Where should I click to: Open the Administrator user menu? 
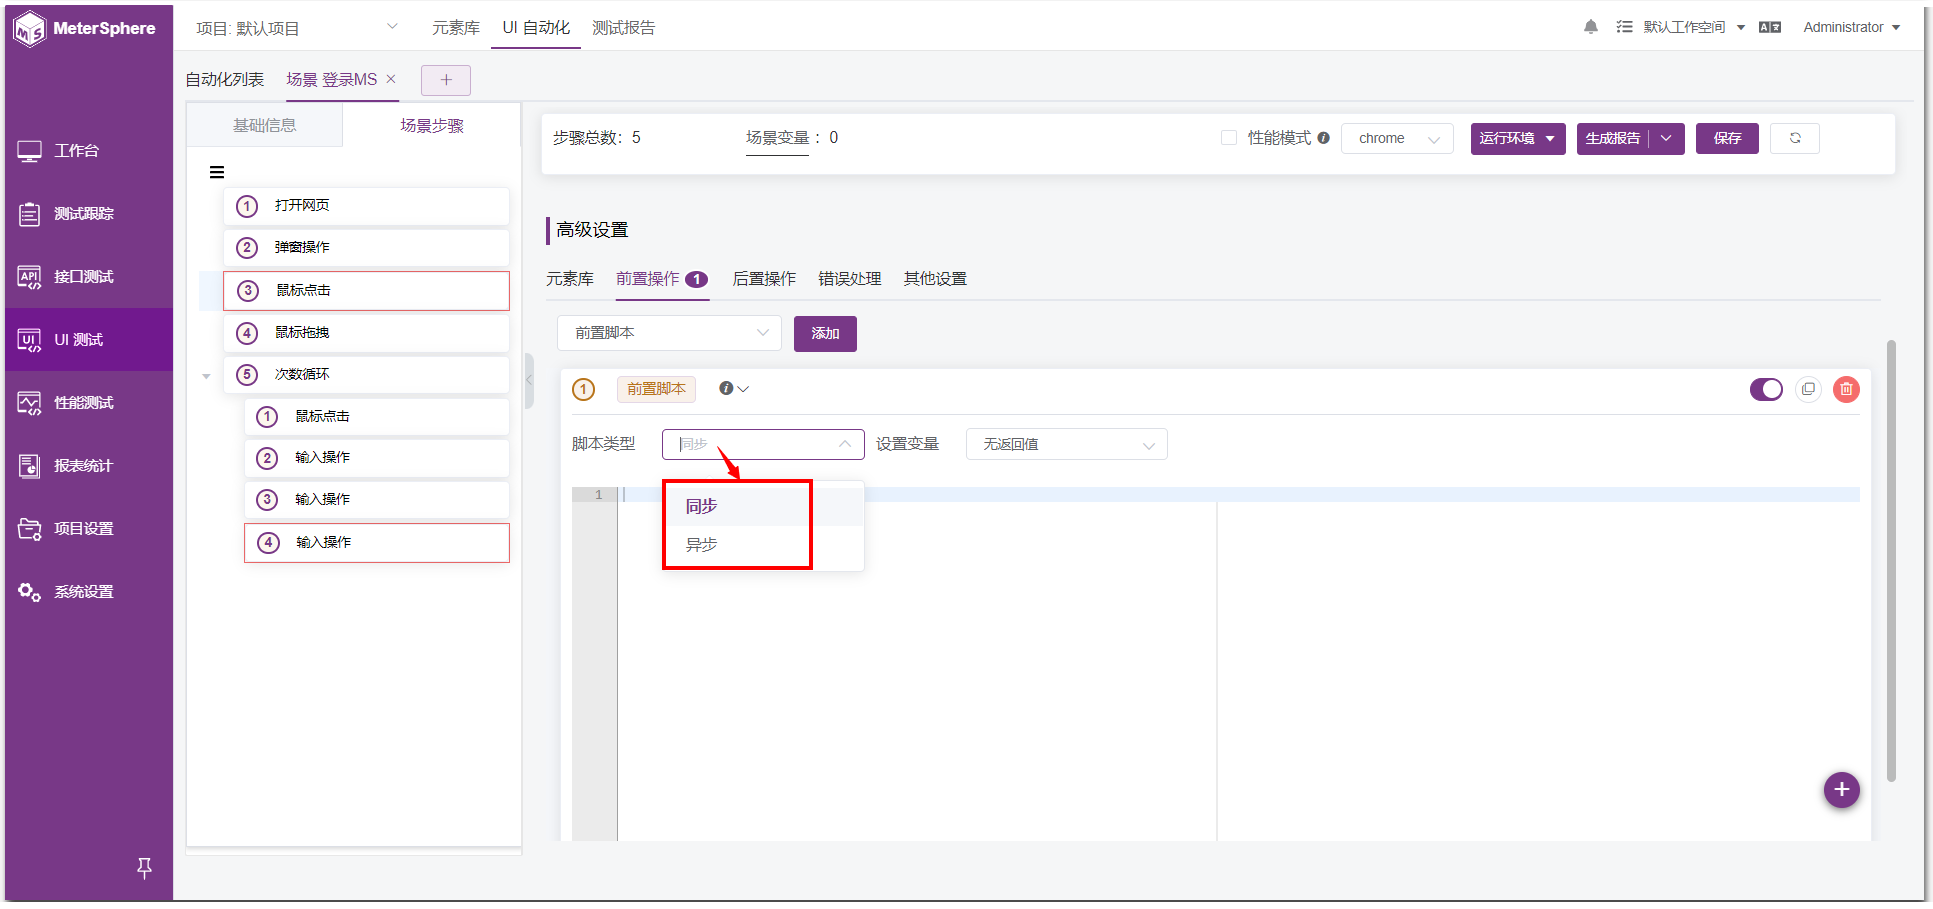(1851, 27)
